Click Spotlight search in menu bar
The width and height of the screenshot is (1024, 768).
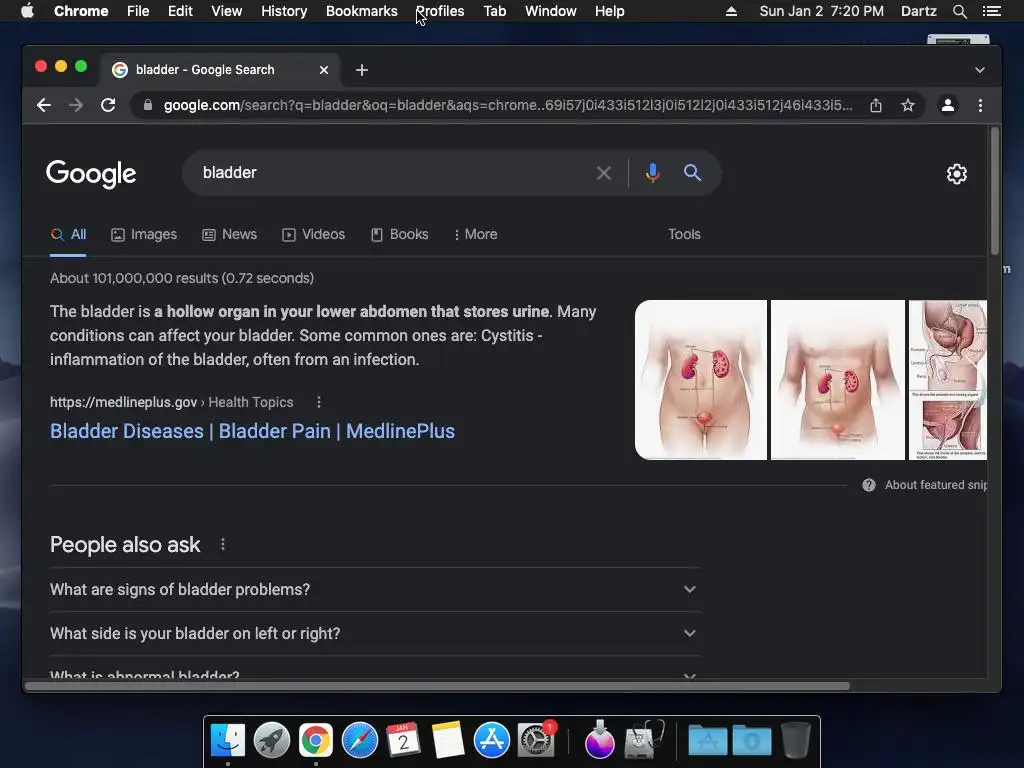coord(959,11)
